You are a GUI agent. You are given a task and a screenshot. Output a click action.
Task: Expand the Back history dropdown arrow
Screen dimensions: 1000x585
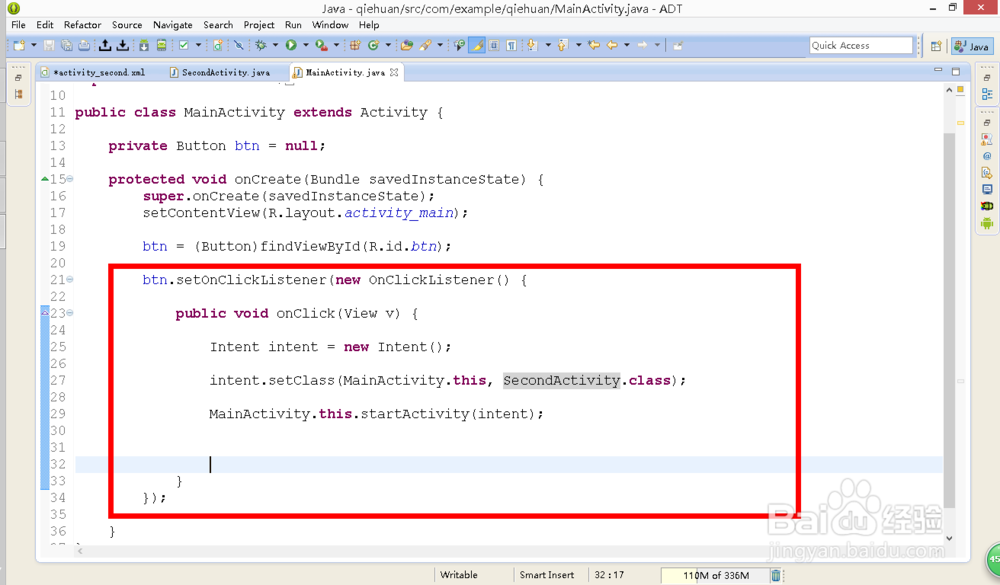pyautogui.click(x=627, y=45)
